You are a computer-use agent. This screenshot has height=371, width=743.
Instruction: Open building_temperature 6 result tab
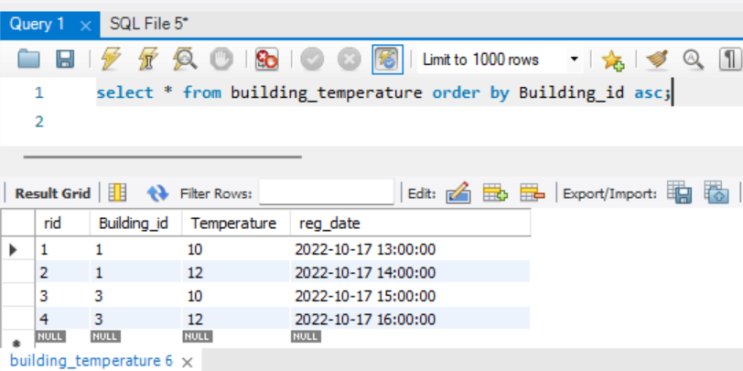pos(91,361)
